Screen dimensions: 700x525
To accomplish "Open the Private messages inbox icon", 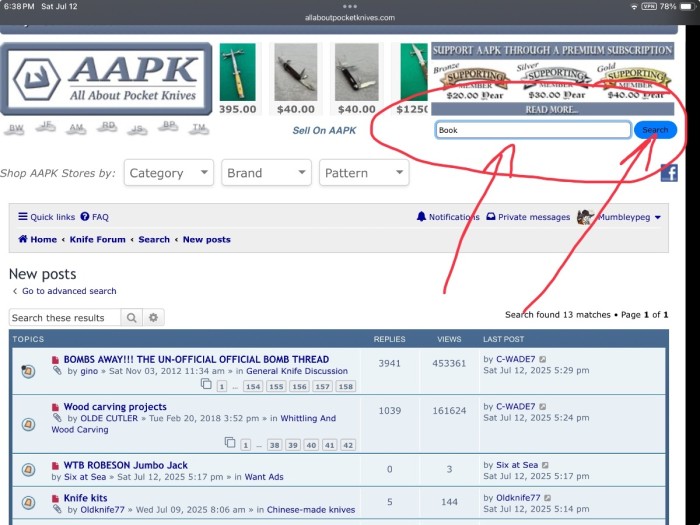I will pos(491,217).
